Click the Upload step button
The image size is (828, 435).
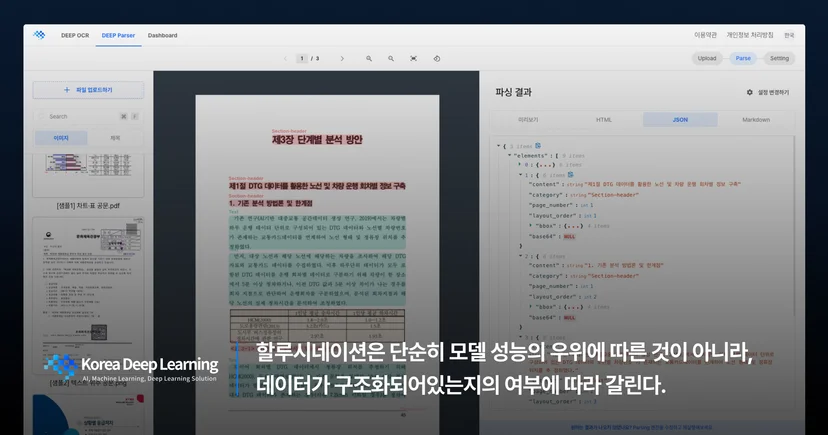(707, 59)
